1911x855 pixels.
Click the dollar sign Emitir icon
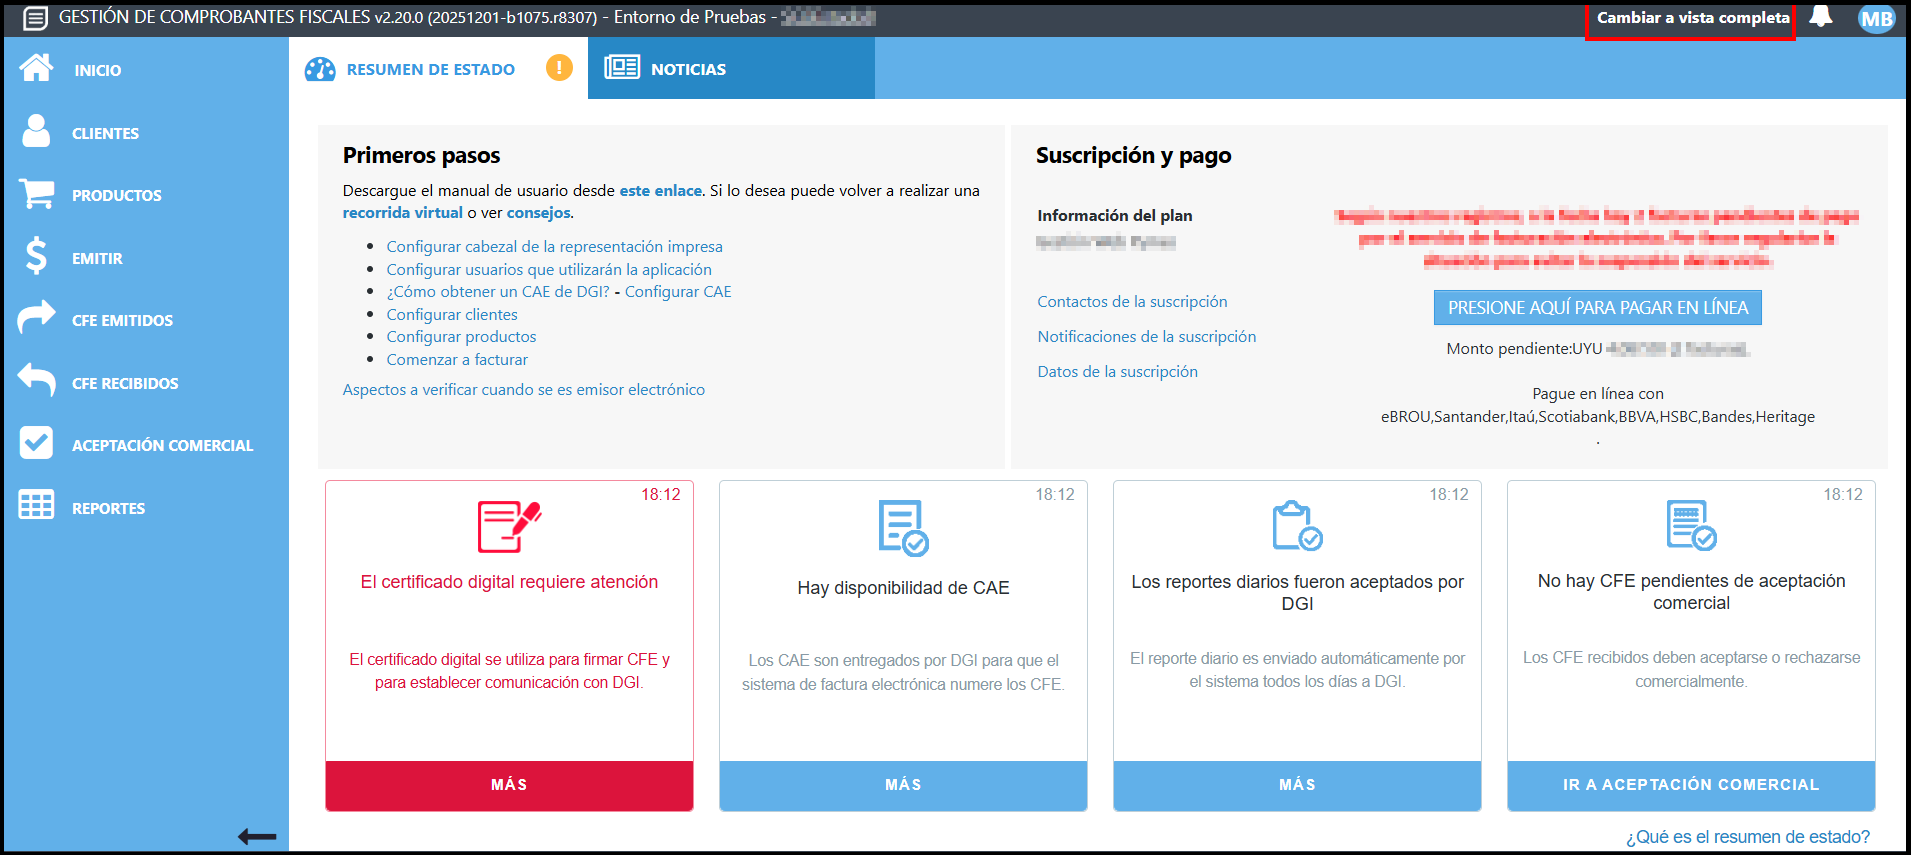37,256
